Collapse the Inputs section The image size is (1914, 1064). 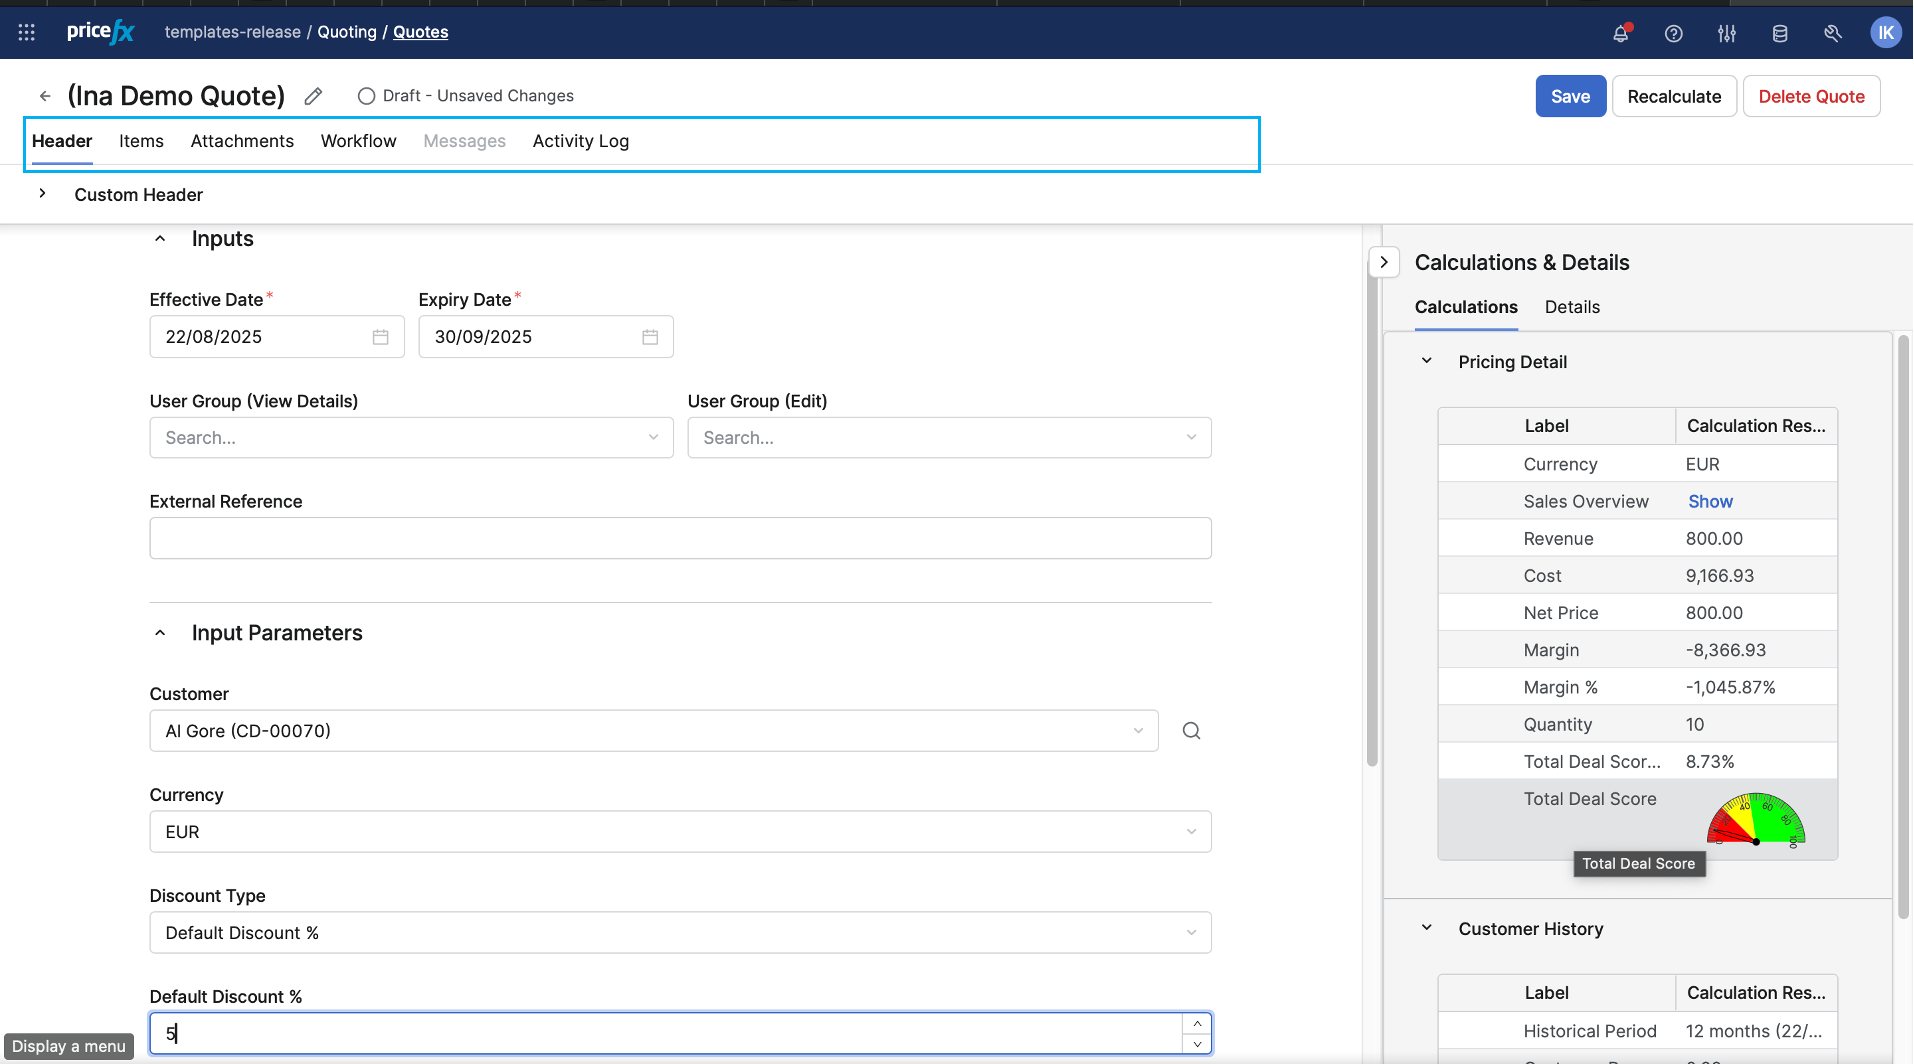160,239
